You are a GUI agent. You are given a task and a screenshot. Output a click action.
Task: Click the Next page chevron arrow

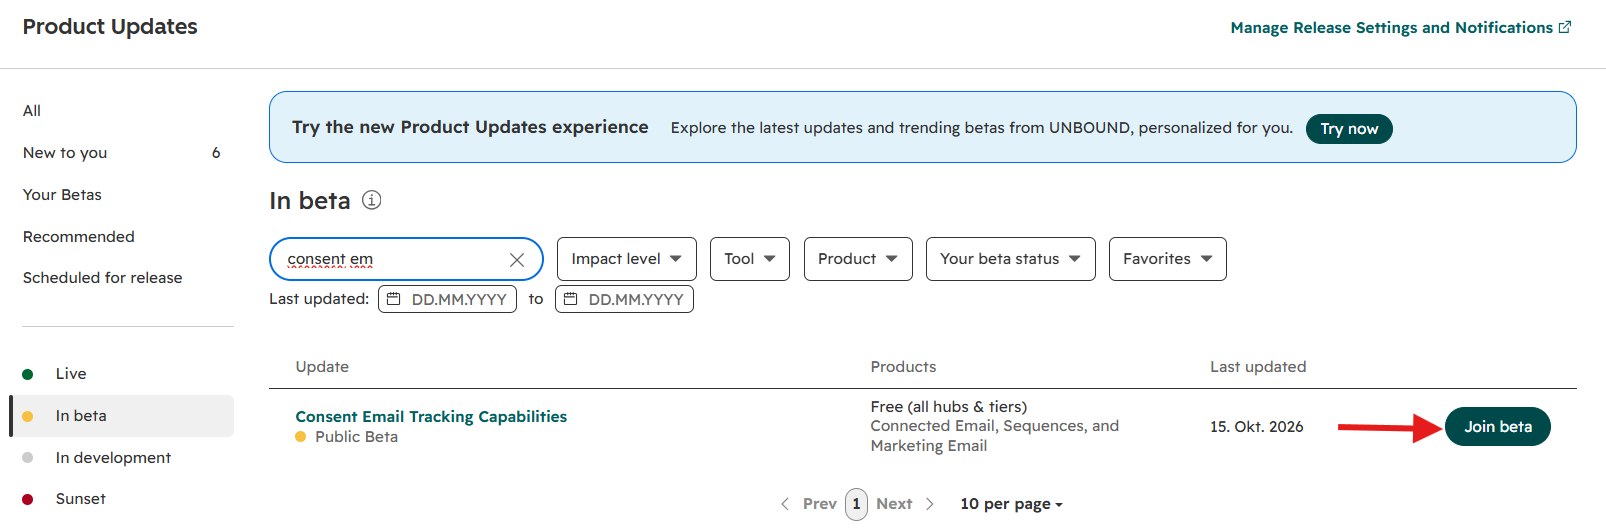(930, 504)
